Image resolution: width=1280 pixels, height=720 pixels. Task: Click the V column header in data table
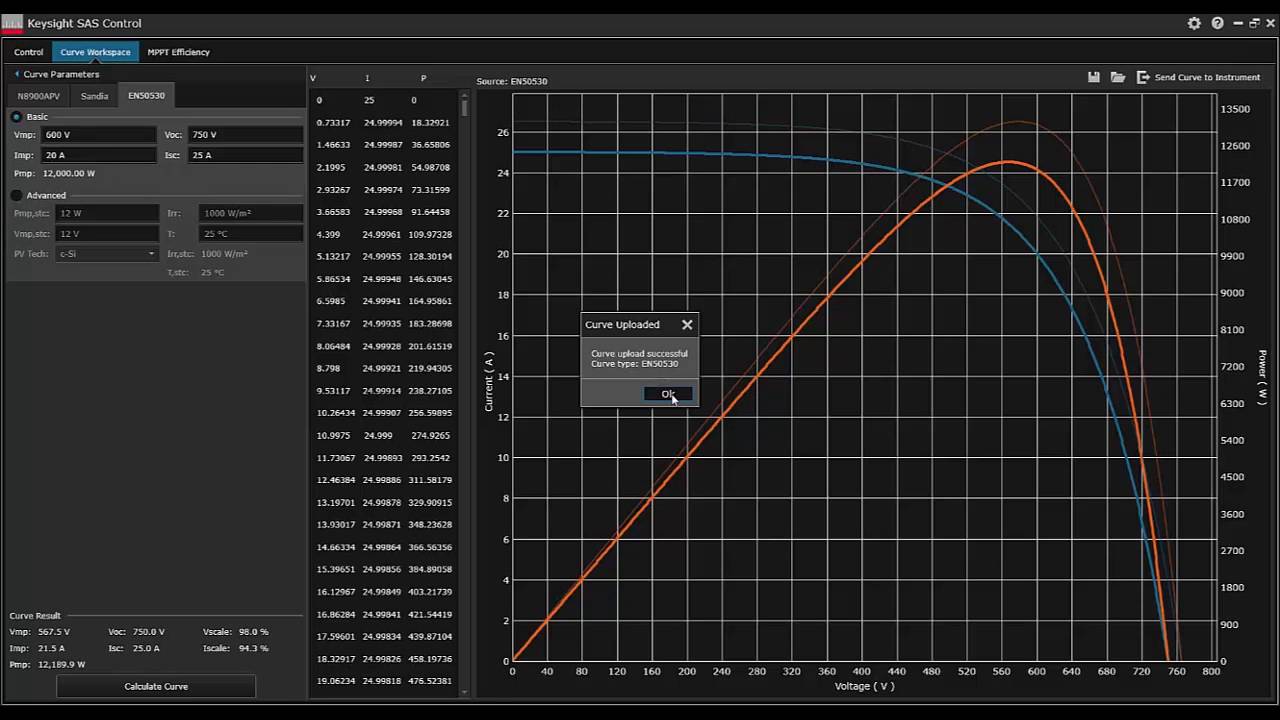click(x=313, y=78)
